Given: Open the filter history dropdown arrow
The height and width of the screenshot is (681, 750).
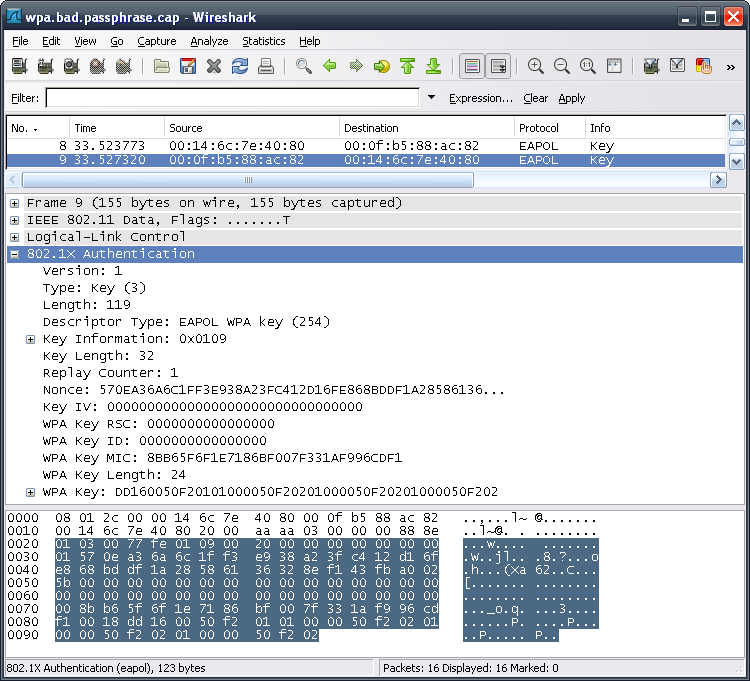Looking at the screenshot, I should (x=431, y=98).
